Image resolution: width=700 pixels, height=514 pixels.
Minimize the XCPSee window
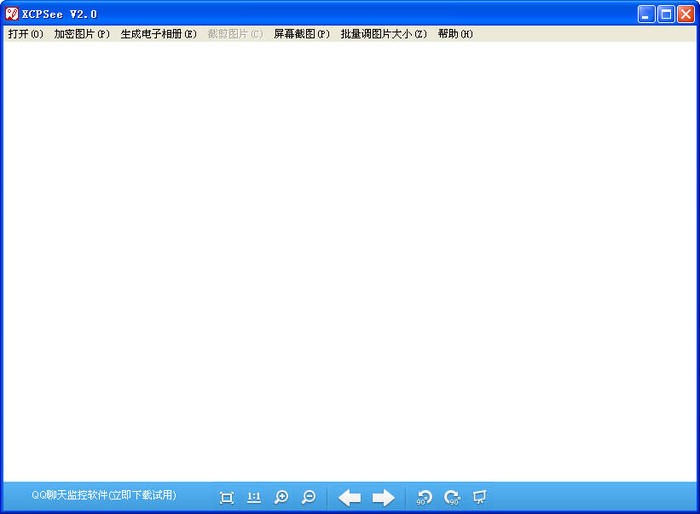647,14
